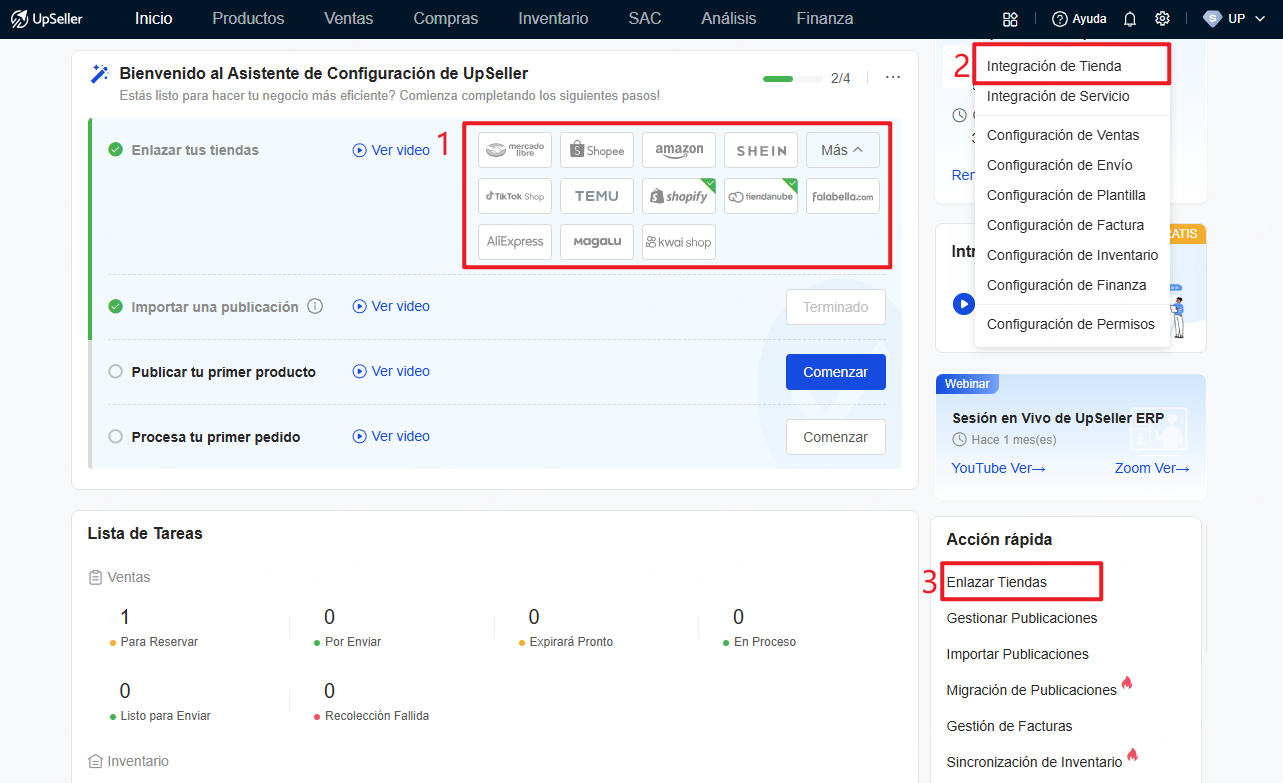Click blue Comenzar button for first product
Viewport: 1283px width, 783px height.
tap(836, 372)
